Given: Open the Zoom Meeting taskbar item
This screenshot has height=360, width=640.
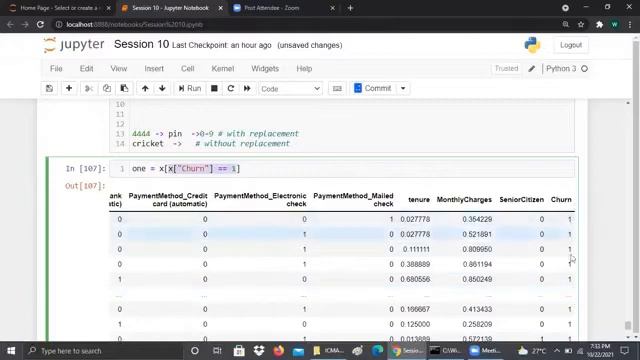Looking at the screenshot, I should click(485, 351).
